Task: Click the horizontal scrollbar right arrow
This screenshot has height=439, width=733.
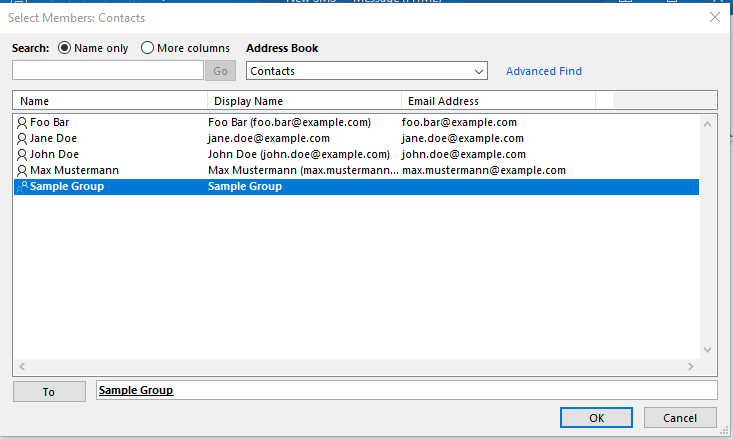Action: [x=690, y=367]
